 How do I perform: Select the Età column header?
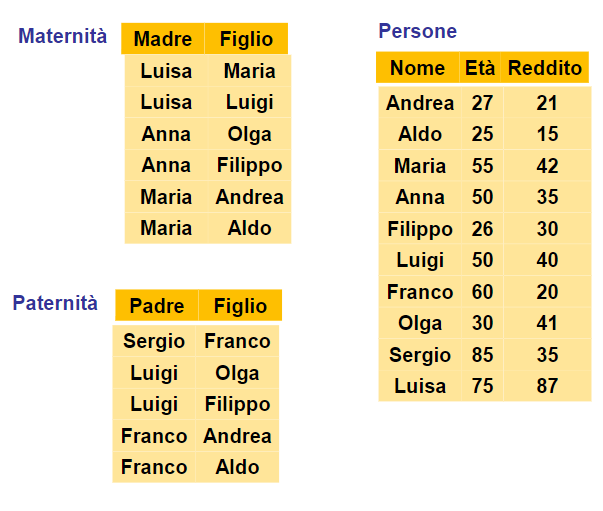tap(480, 68)
